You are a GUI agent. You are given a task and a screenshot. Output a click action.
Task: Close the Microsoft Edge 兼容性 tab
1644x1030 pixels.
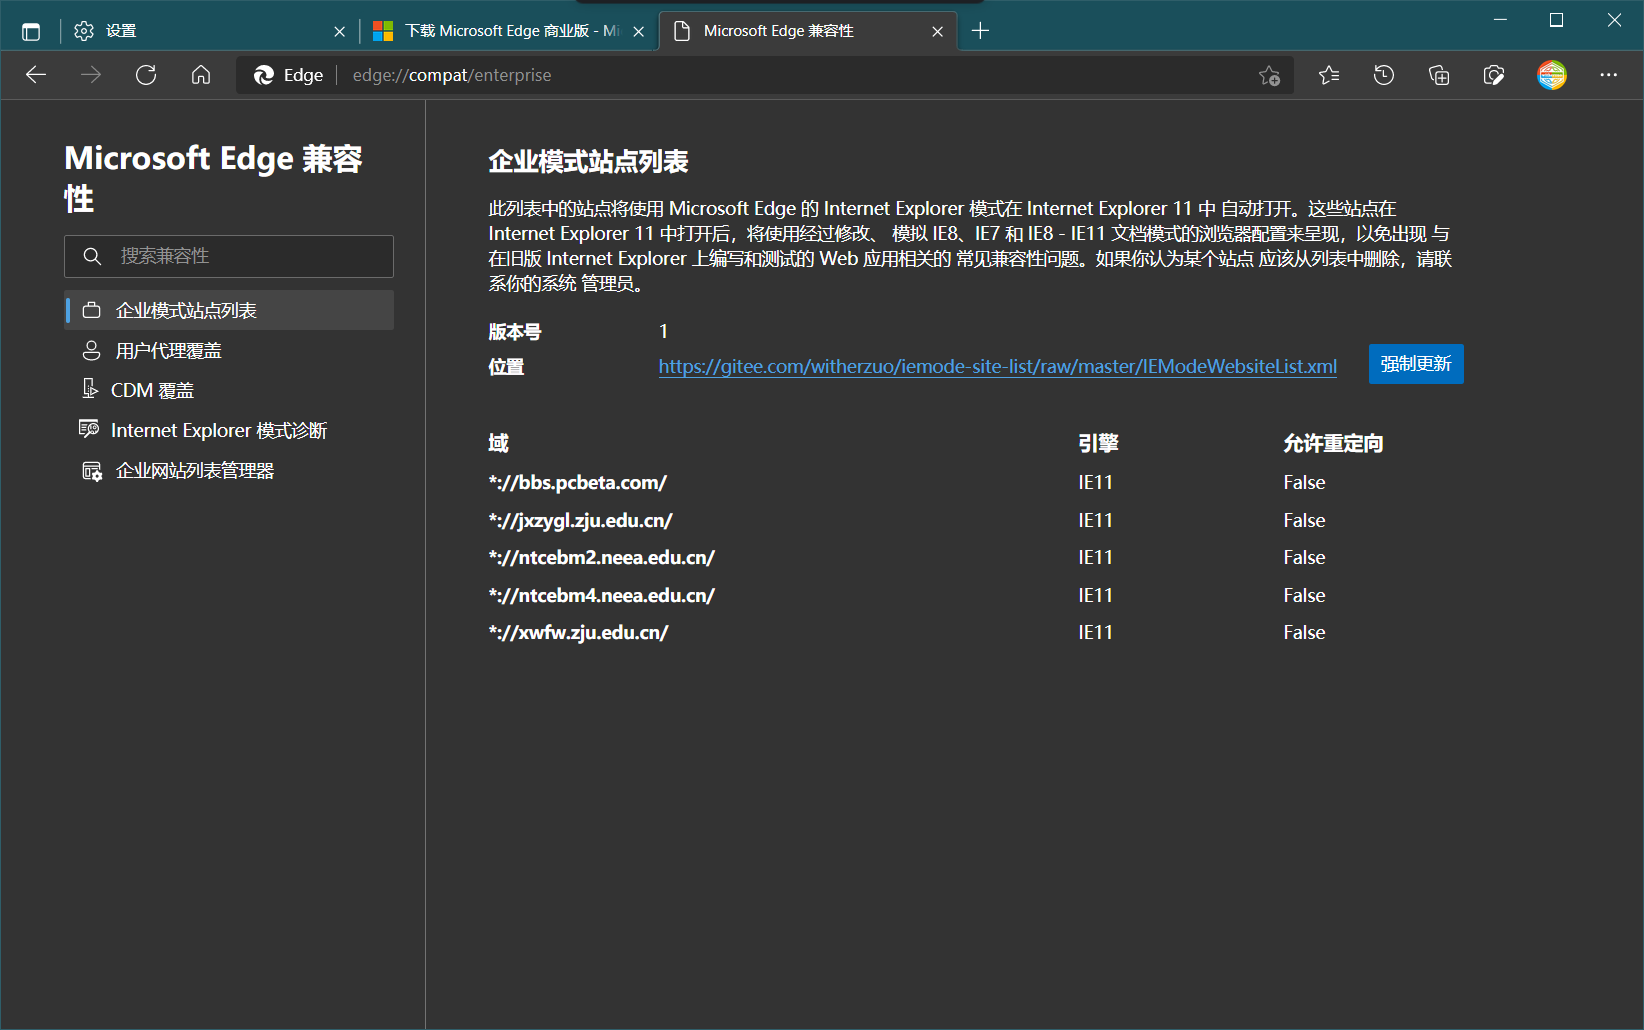coord(937,31)
